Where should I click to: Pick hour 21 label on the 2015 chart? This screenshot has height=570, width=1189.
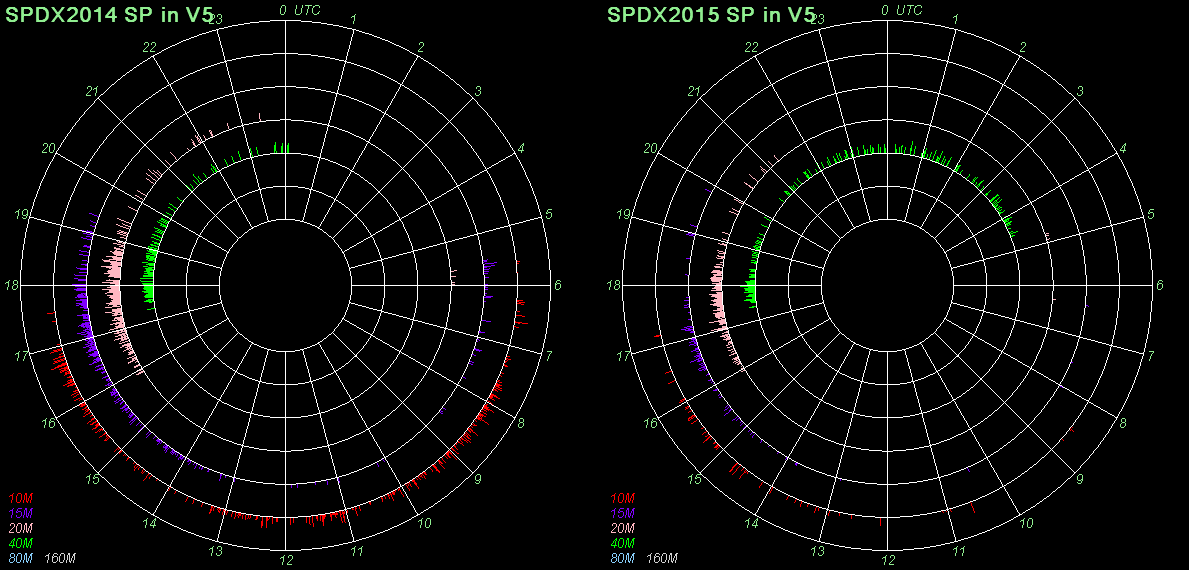pos(693,92)
